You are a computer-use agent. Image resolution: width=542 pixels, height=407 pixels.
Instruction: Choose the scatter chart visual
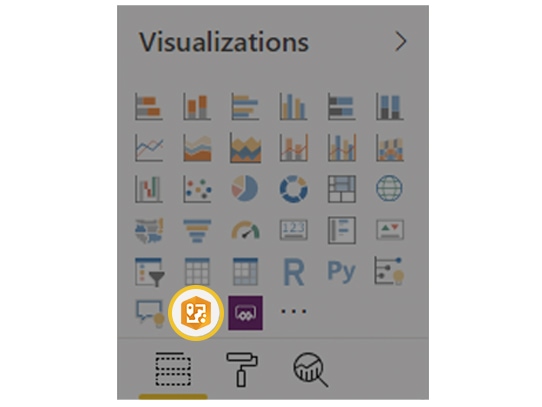[197, 189]
